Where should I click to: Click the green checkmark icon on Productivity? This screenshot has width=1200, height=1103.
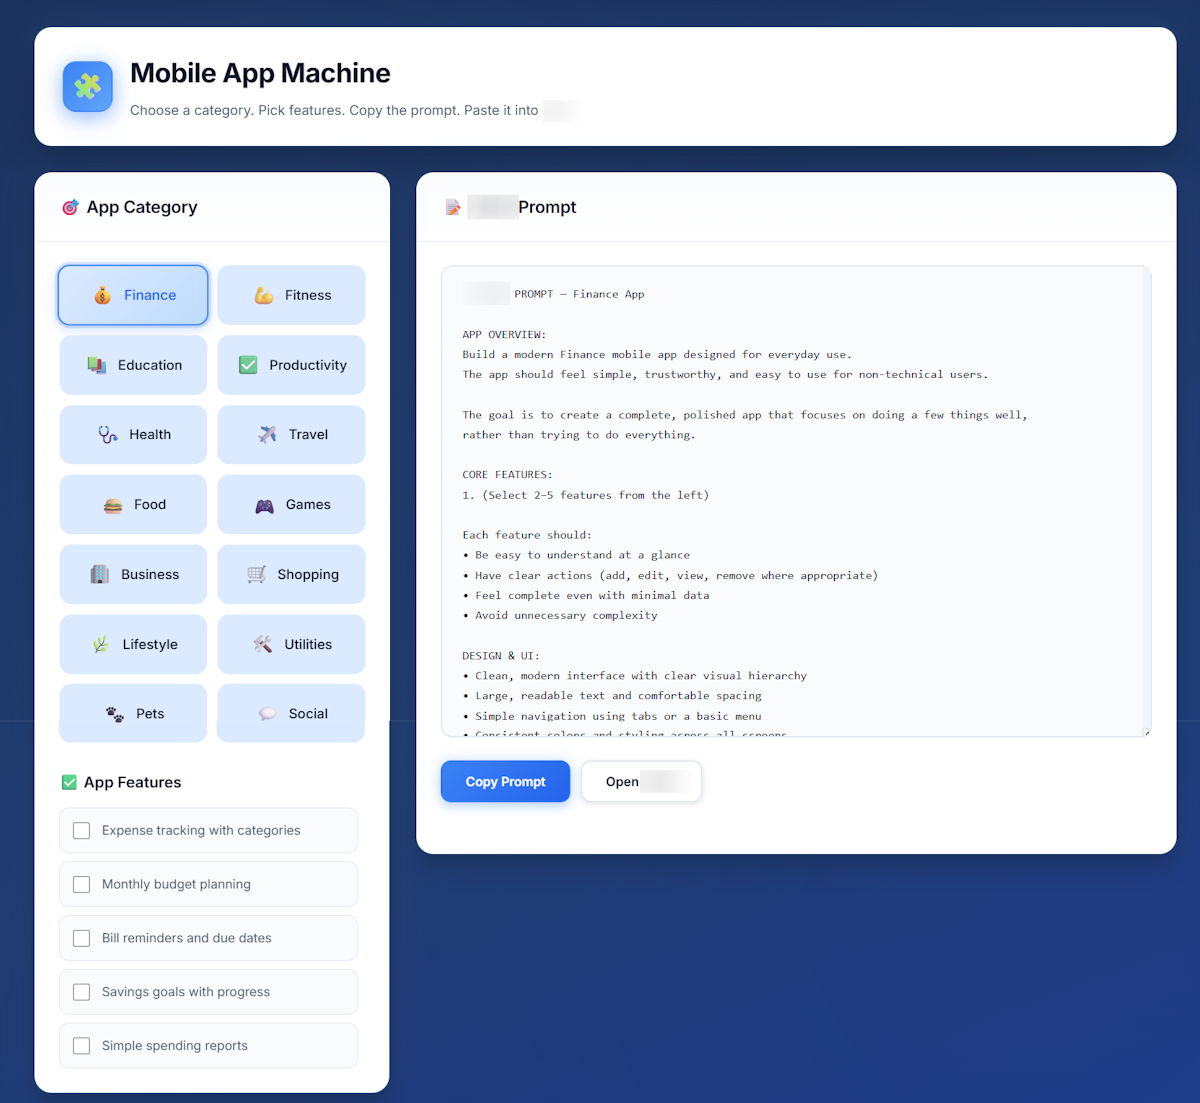(x=248, y=365)
